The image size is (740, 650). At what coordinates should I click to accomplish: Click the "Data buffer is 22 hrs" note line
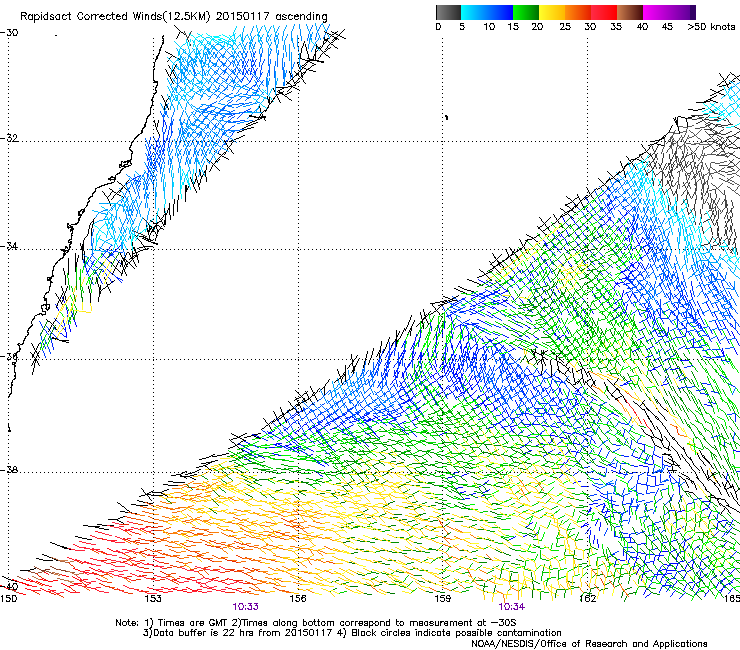tap(352, 633)
